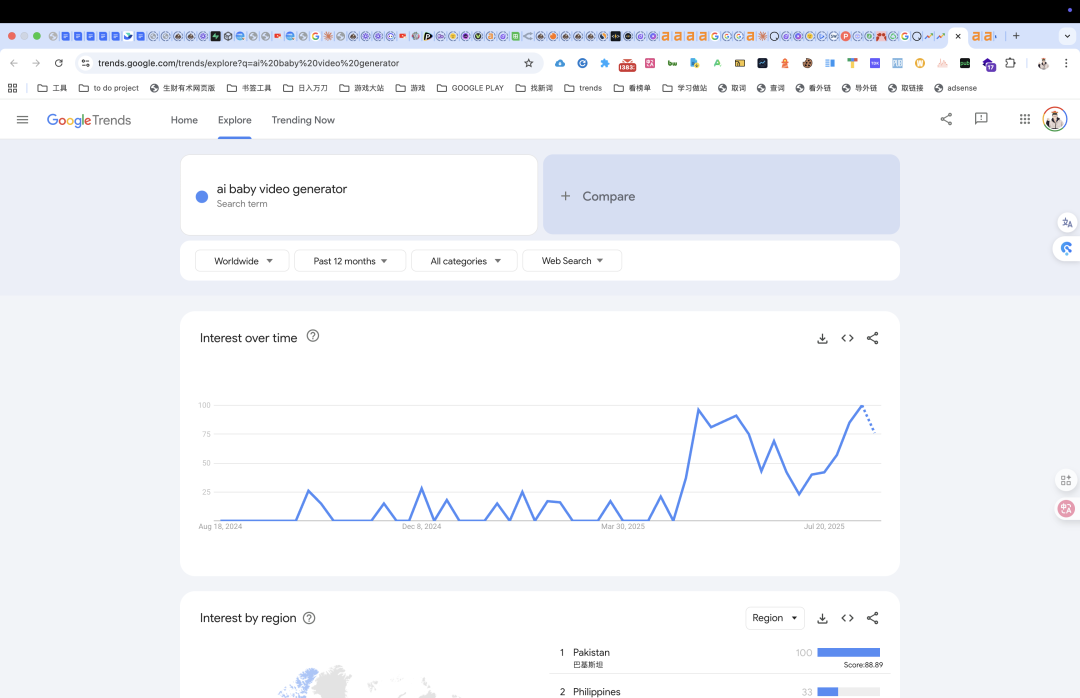Open the Chrome three-dot menu
The image size is (1080, 698).
(x=1066, y=63)
